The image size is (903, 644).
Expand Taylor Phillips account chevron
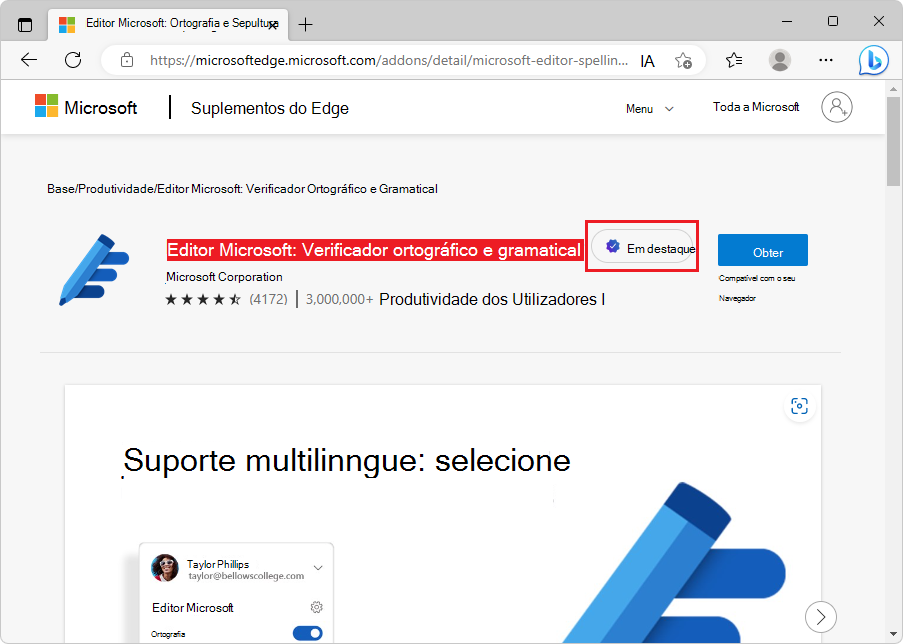tap(318, 568)
